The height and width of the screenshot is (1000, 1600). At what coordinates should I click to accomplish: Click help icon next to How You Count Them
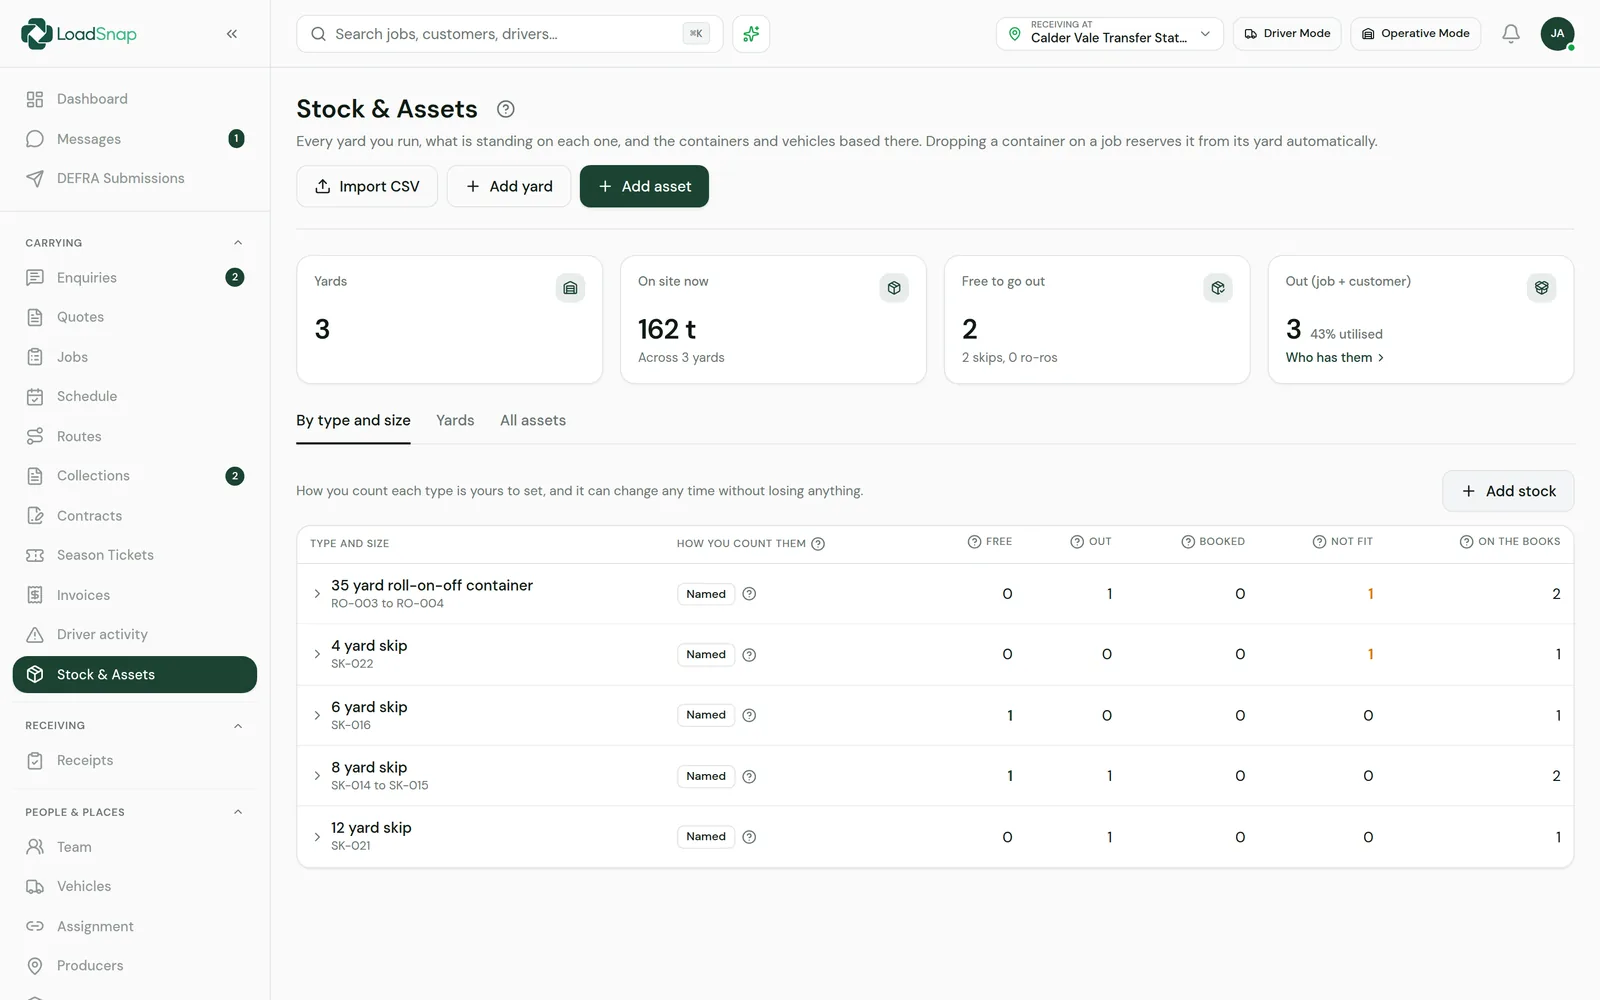[x=818, y=544]
